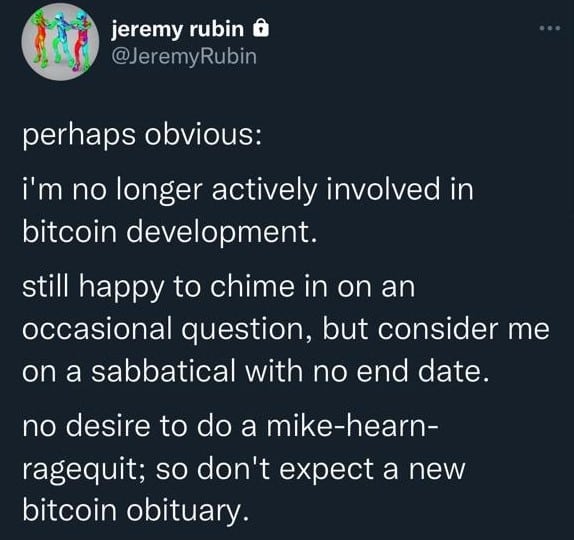Click the "perhaps obvious:" opening line
Image resolution: width=574 pixels, height=540 pixels.
coord(142,136)
